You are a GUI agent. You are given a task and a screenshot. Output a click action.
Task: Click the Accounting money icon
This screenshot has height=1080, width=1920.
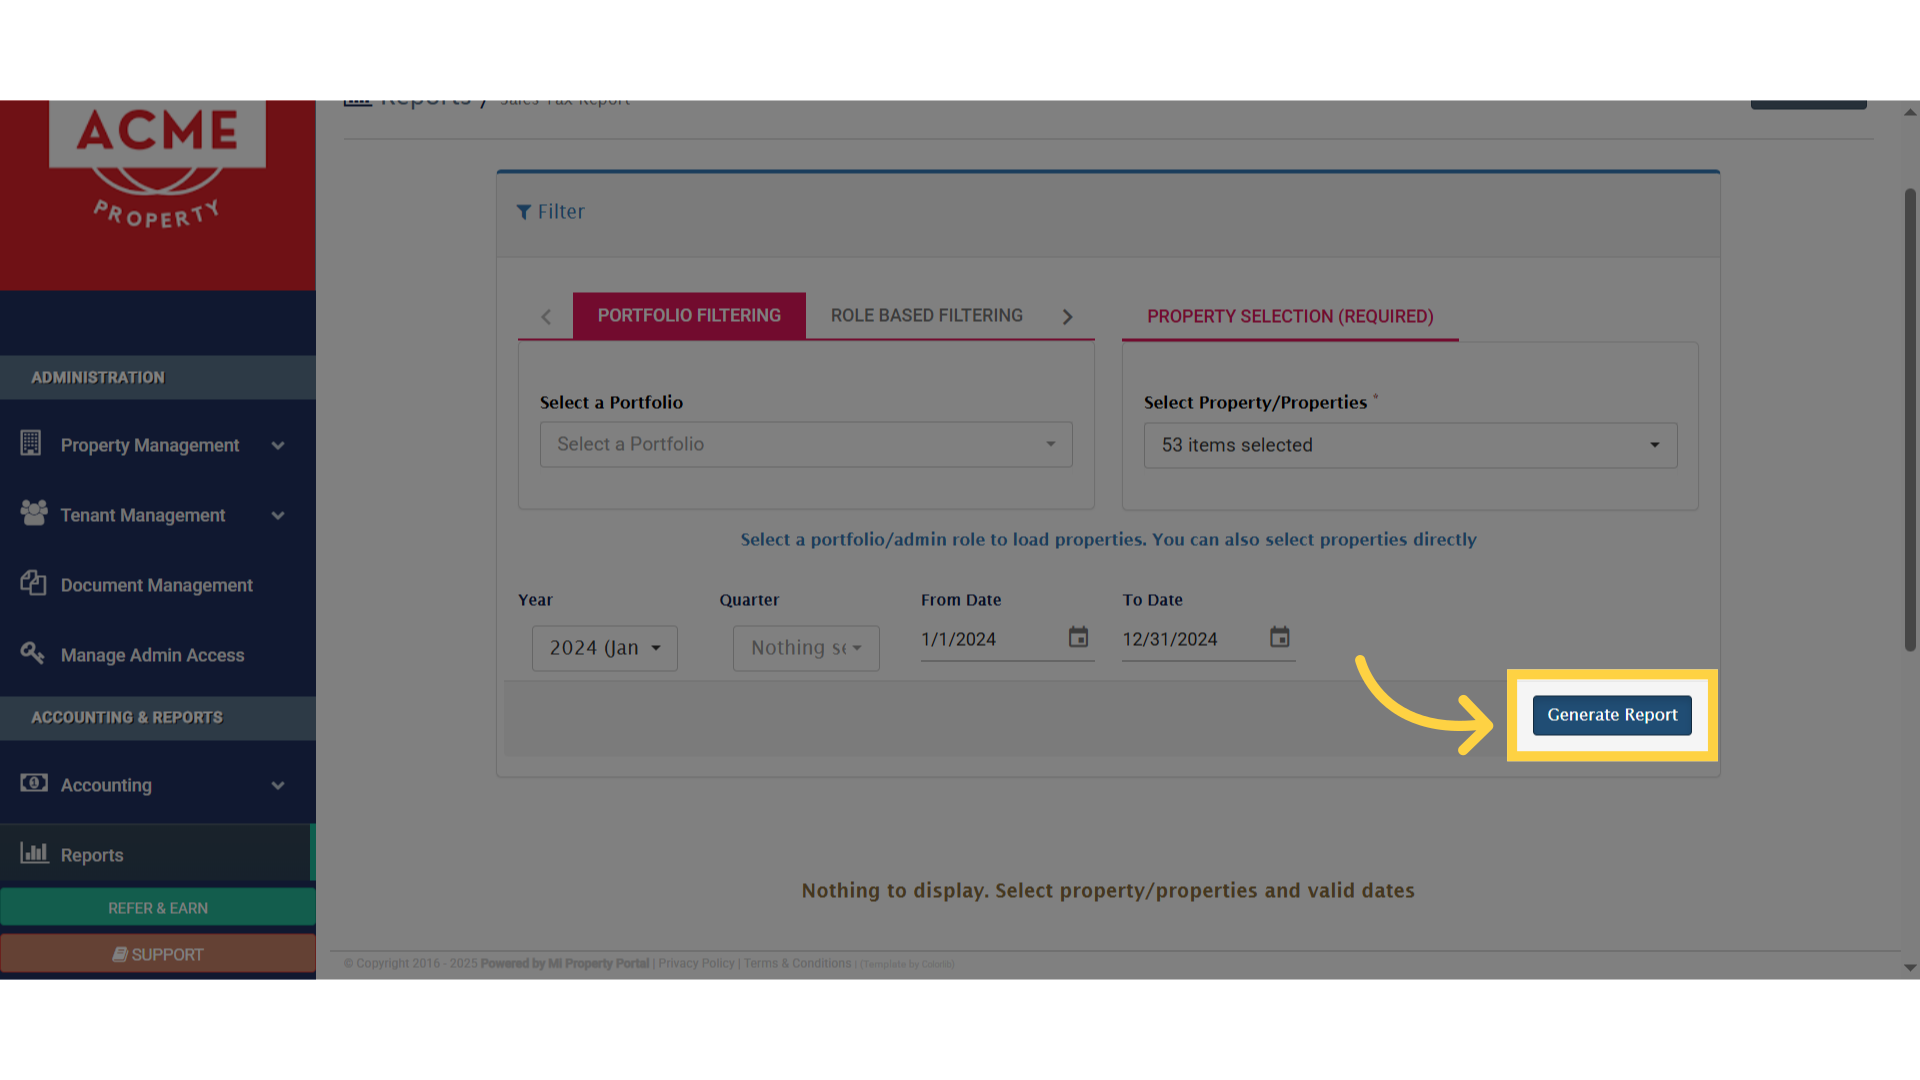click(x=34, y=783)
